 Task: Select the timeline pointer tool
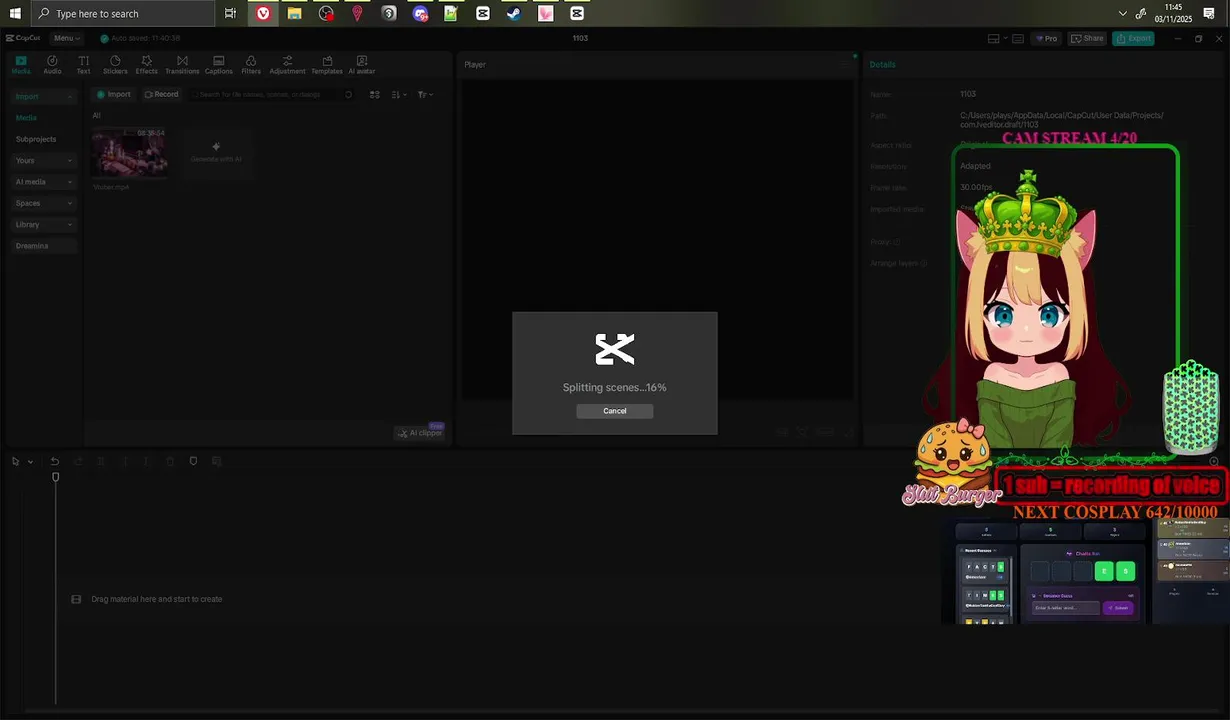point(15,461)
